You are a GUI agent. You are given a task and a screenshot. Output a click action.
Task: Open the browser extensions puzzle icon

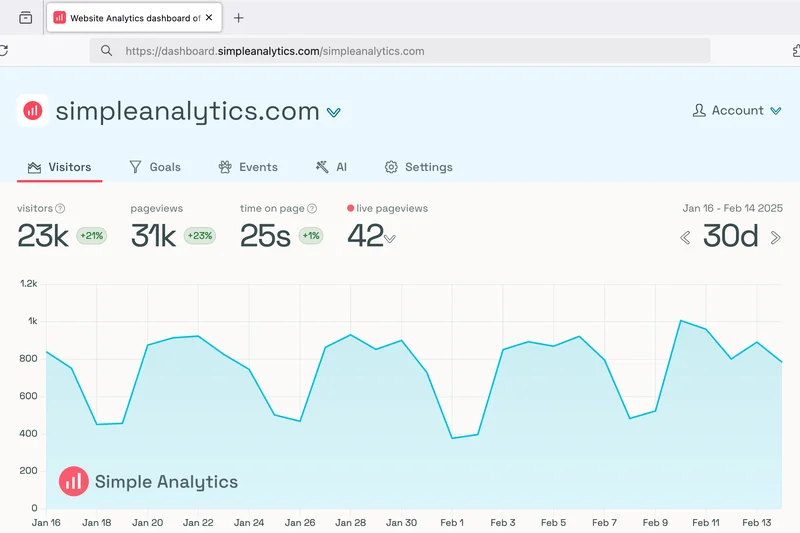pos(796,50)
